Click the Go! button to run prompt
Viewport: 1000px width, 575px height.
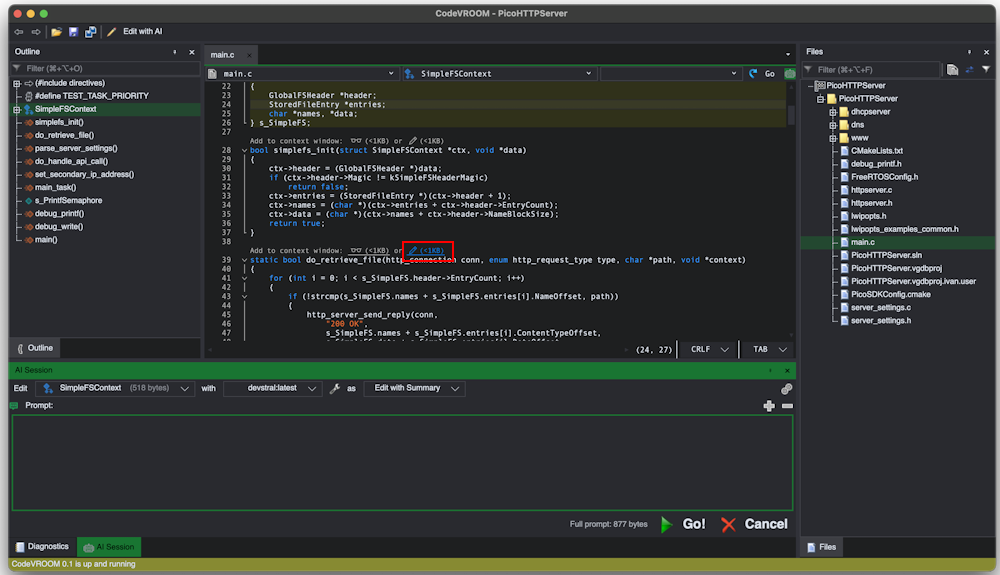click(x=683, y=524)
